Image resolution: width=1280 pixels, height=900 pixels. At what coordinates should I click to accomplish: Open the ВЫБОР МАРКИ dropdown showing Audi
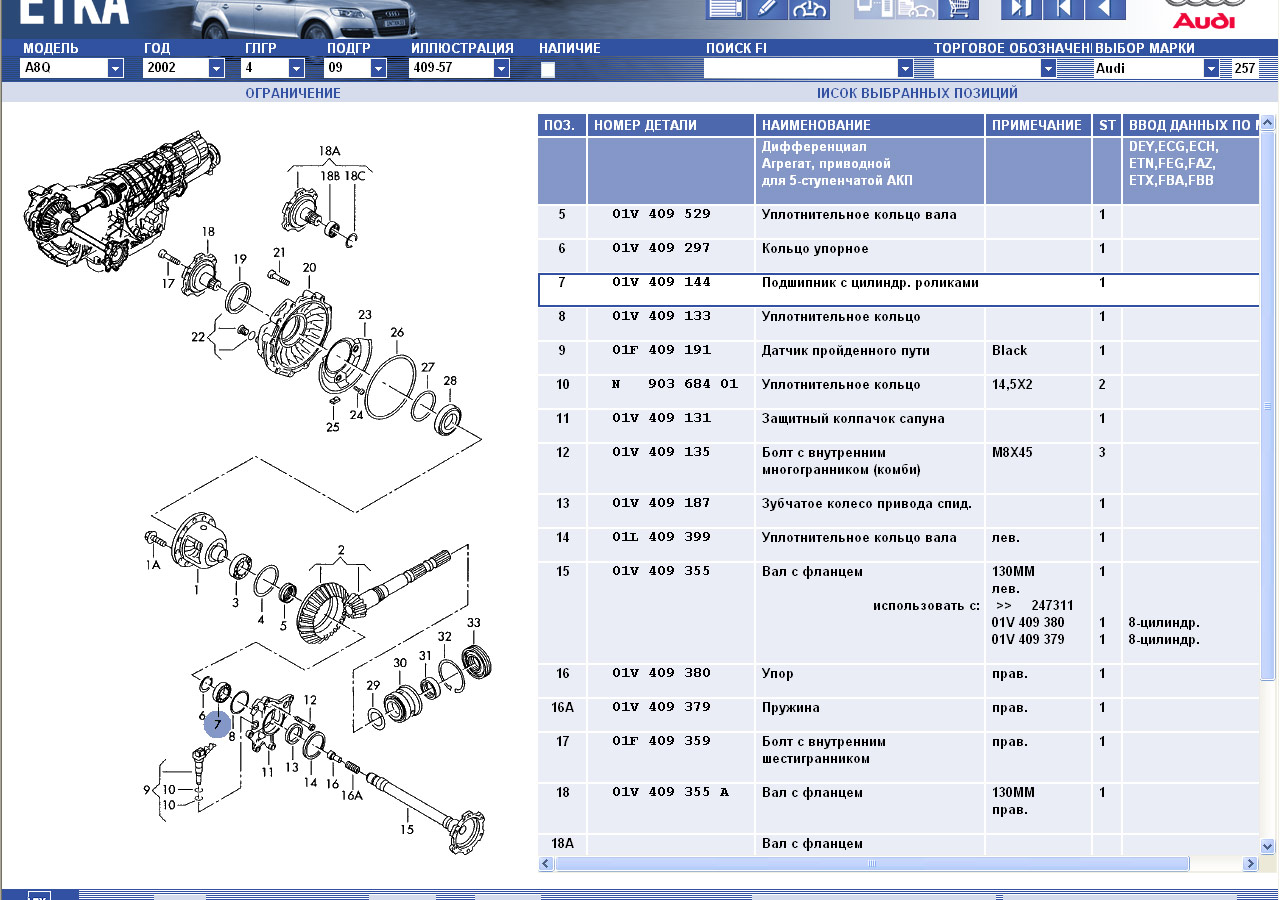tap(1211, 68)
